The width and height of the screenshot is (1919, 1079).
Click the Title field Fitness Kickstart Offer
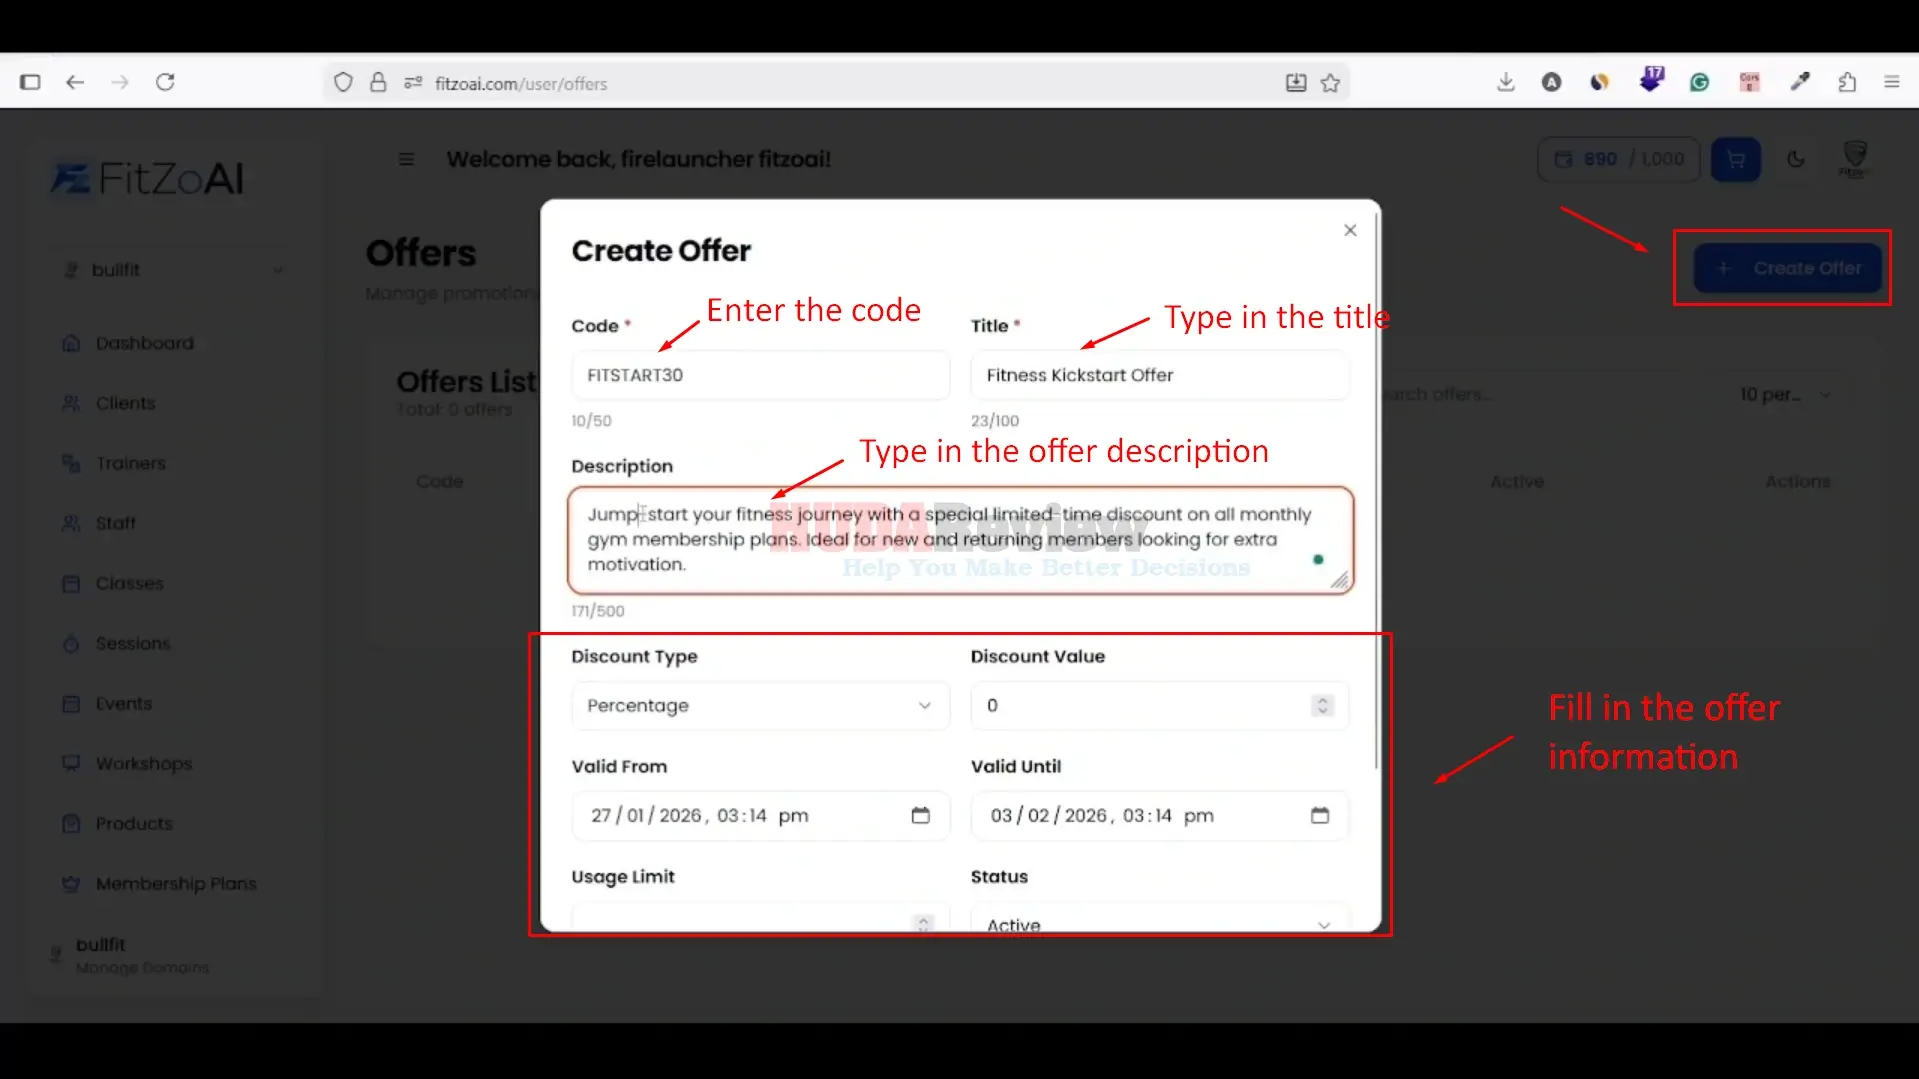[1160, 376]
